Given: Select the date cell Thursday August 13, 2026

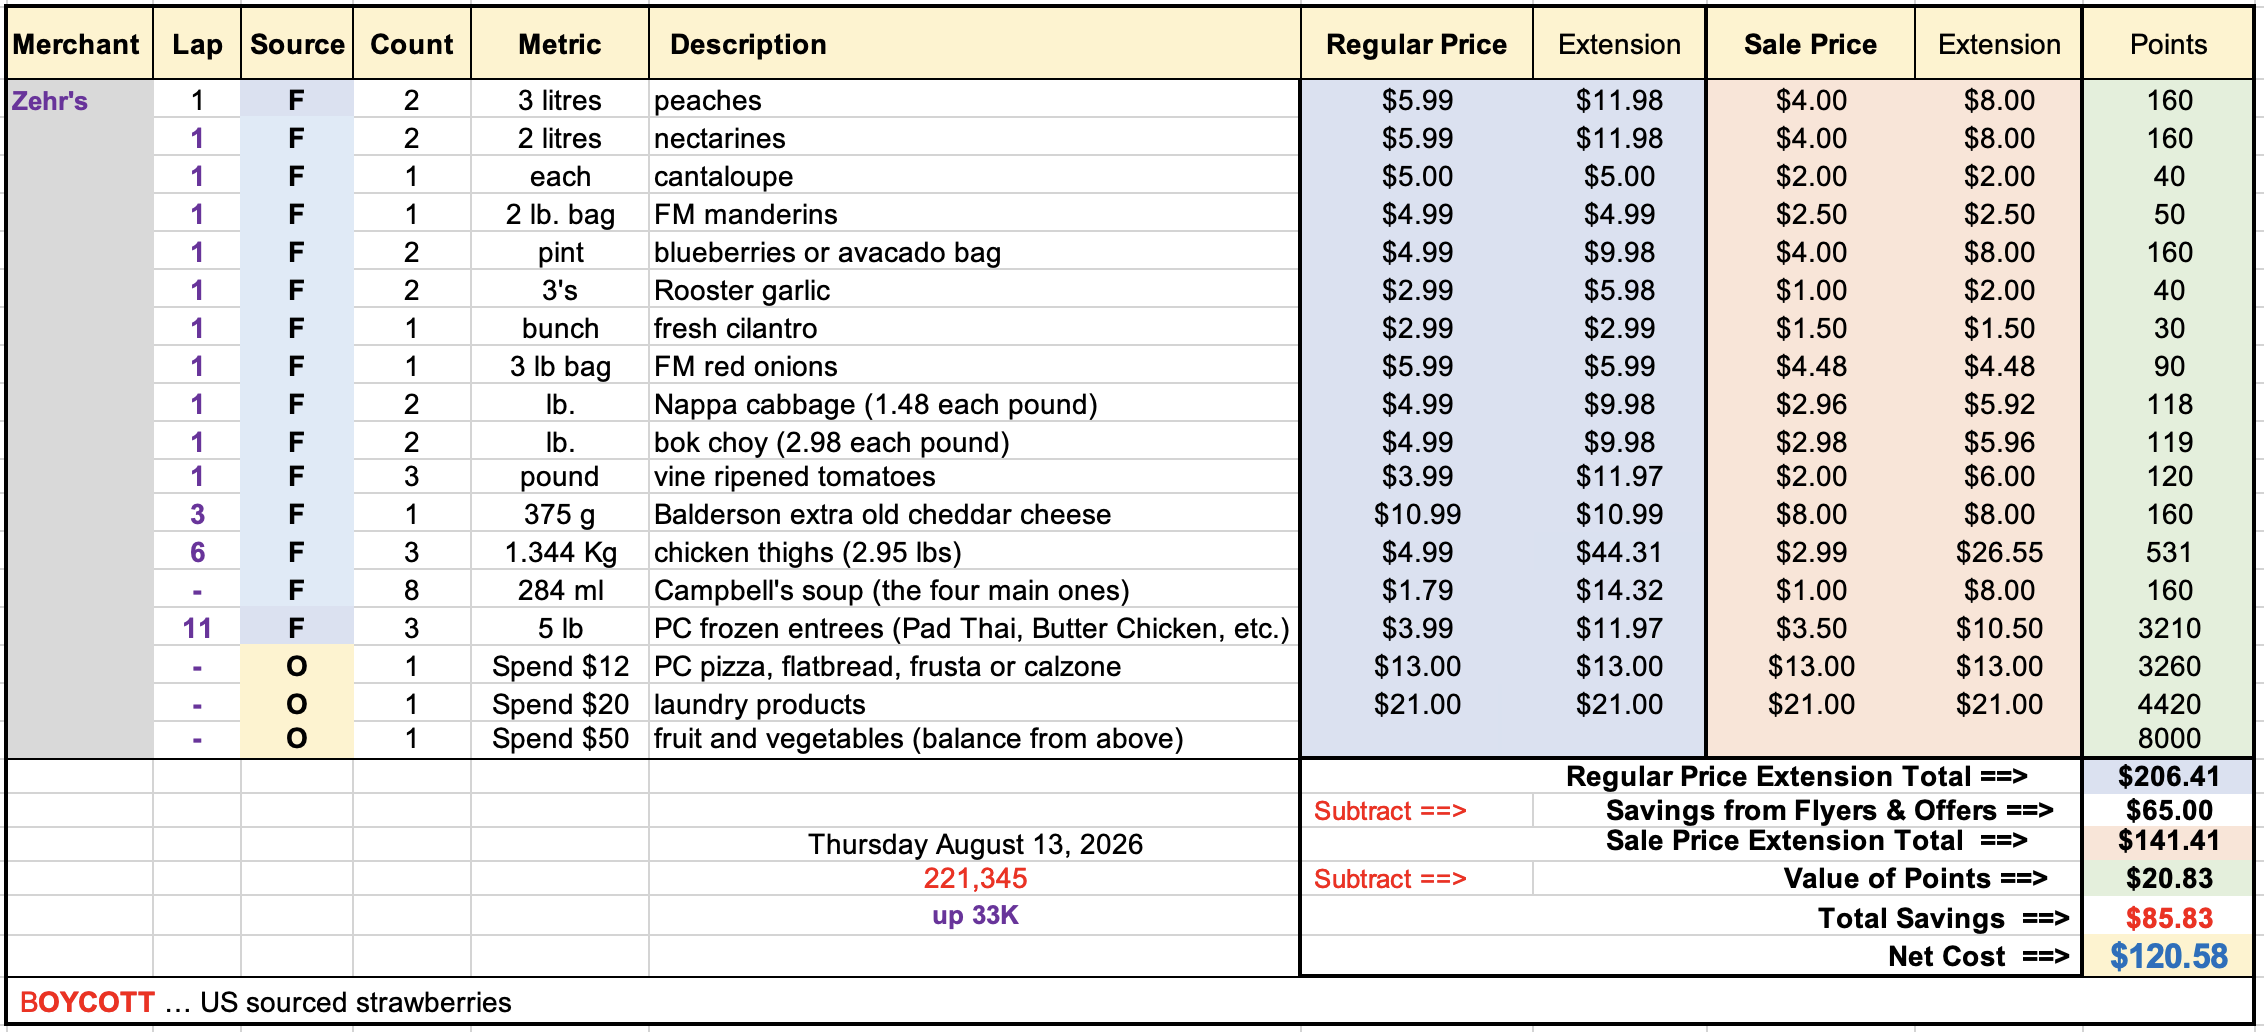Looking at the screenshot, I should [x=974, y=844].
